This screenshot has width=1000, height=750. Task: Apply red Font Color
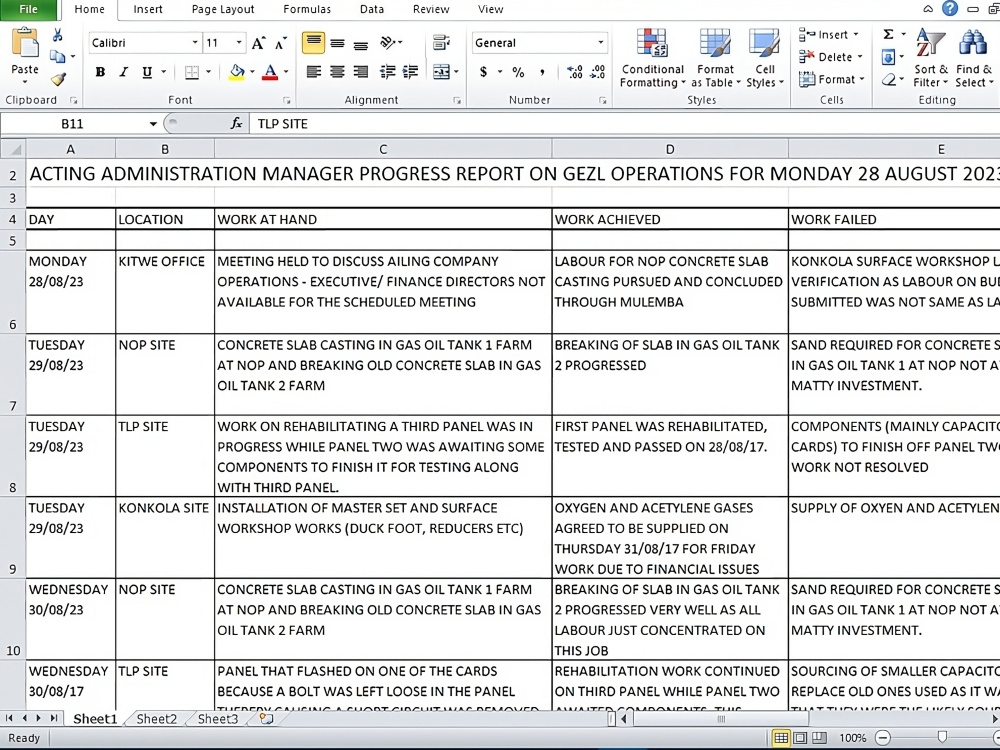pos(270,72)
